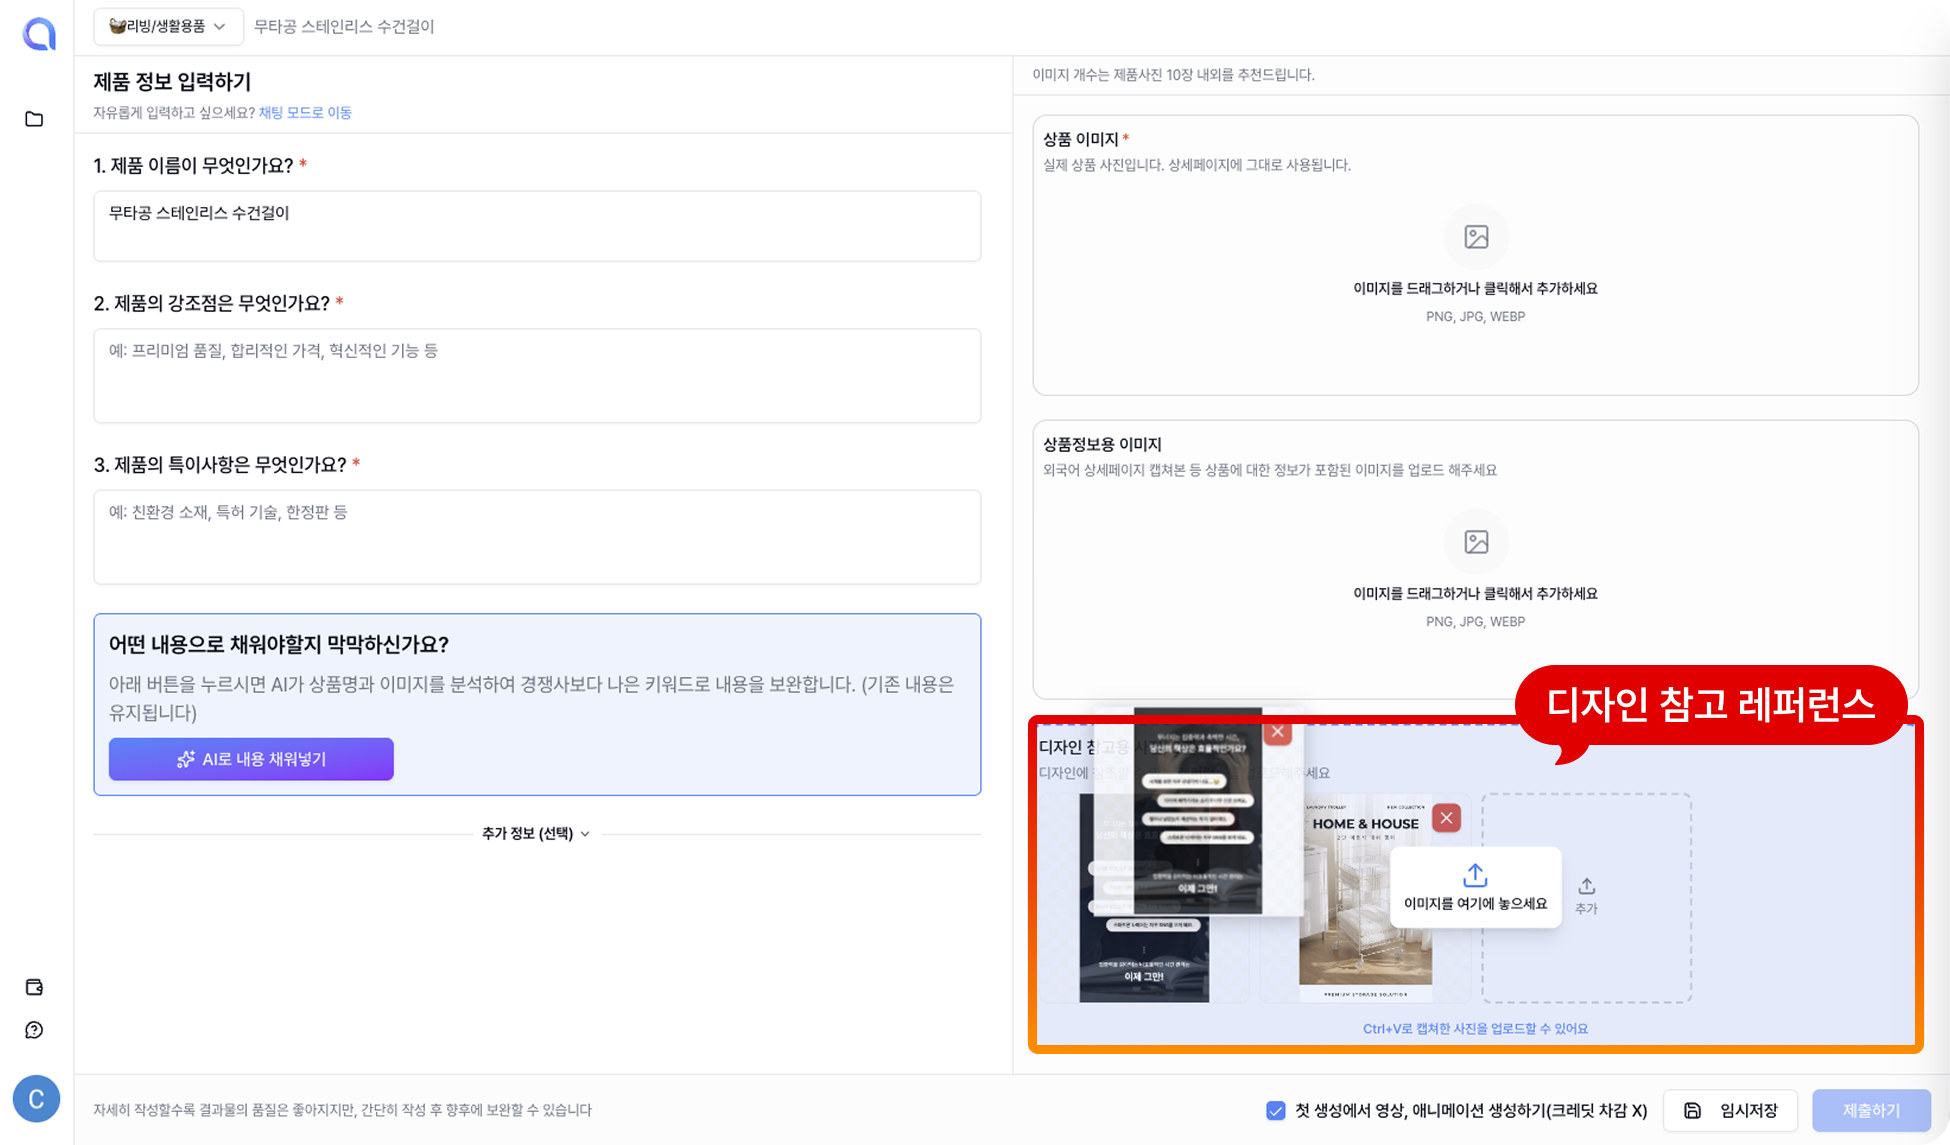Click the 임시저장 button
The width and height of the screenshot is (1950, 1145).
click(x=1730, y=1110)
